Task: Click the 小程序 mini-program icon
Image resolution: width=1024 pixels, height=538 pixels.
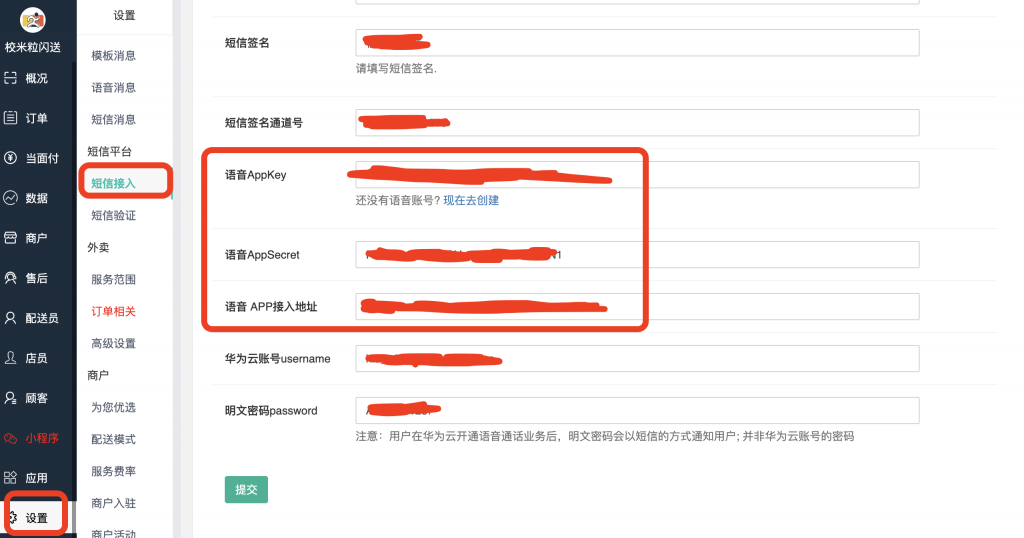Action: point(10,438)
